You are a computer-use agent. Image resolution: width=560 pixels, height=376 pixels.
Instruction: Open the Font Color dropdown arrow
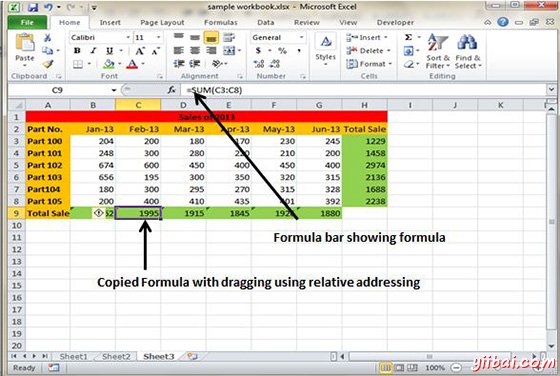(x=143, y=64)
